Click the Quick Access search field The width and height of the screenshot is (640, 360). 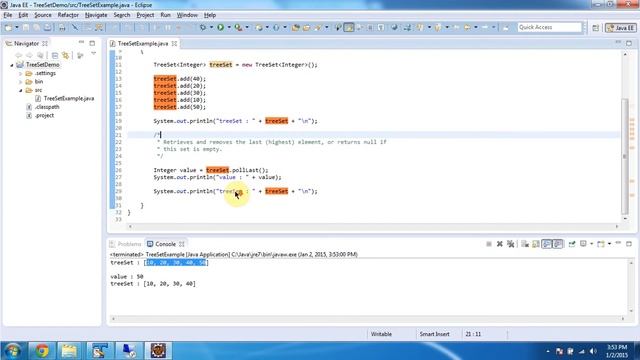pos(549,27)
